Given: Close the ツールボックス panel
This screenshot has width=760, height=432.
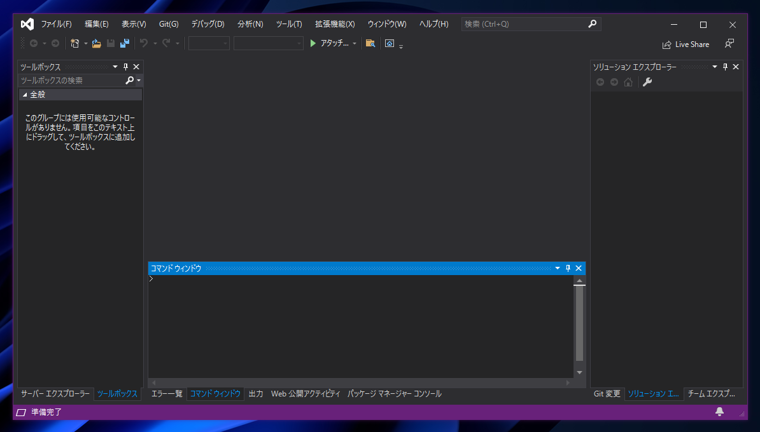Looking at the screenshot, I should pos(136,66).
